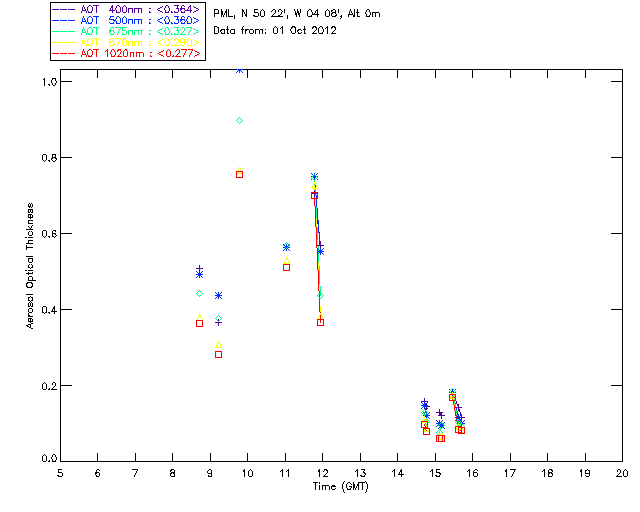Click the 0.6 y-axis tick label
Image resolution: width=640 pixels, height=512 pixels.
pos(49,234)
